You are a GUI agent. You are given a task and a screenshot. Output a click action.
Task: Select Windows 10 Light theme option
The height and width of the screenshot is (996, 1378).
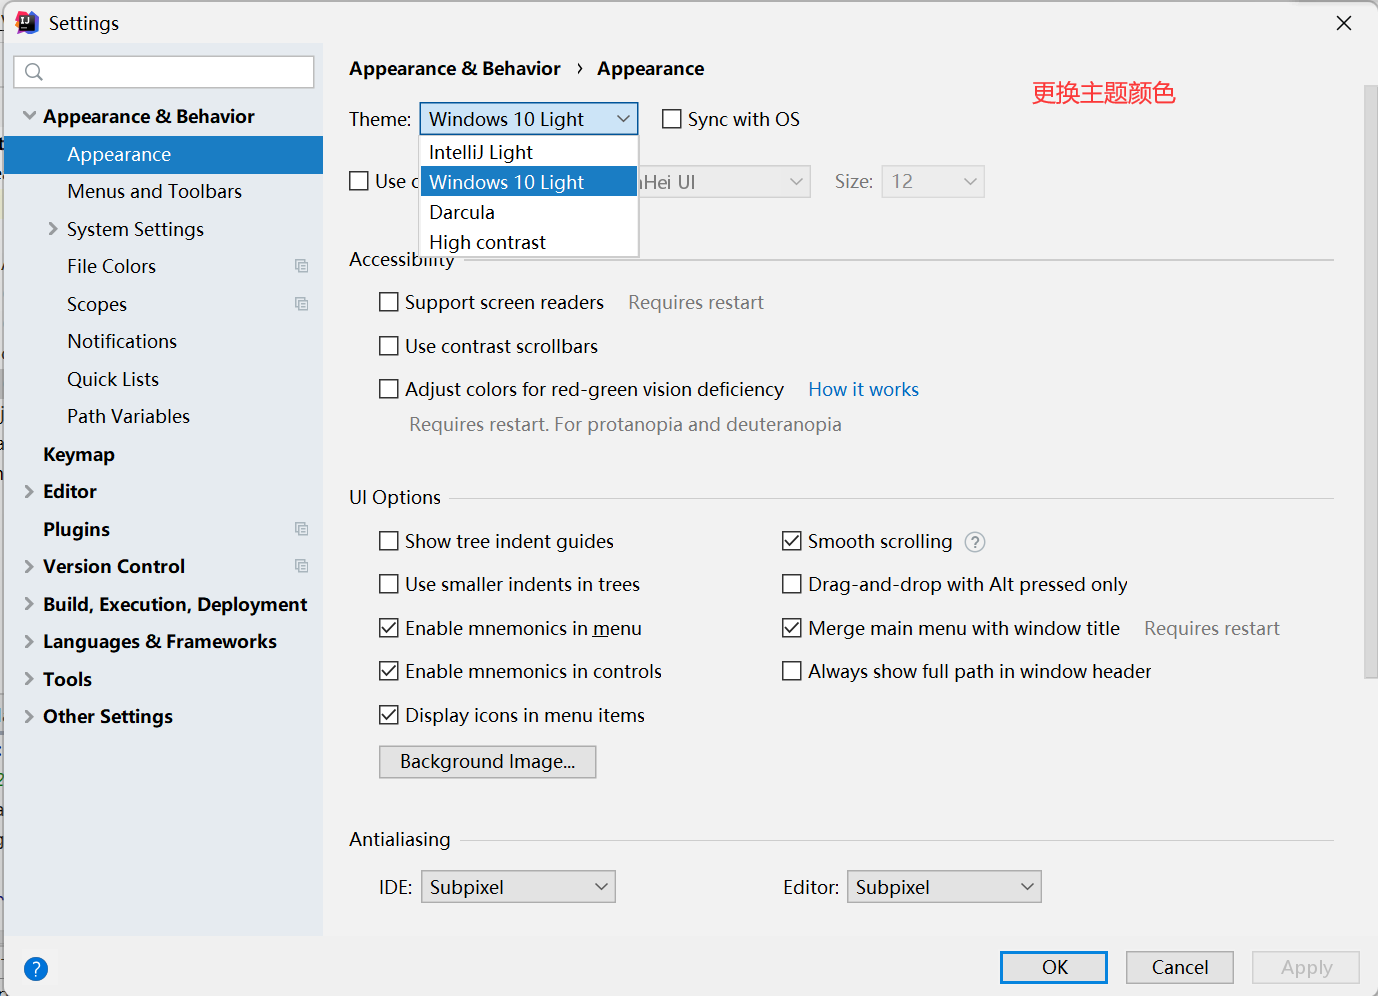[x=529, y=182]
